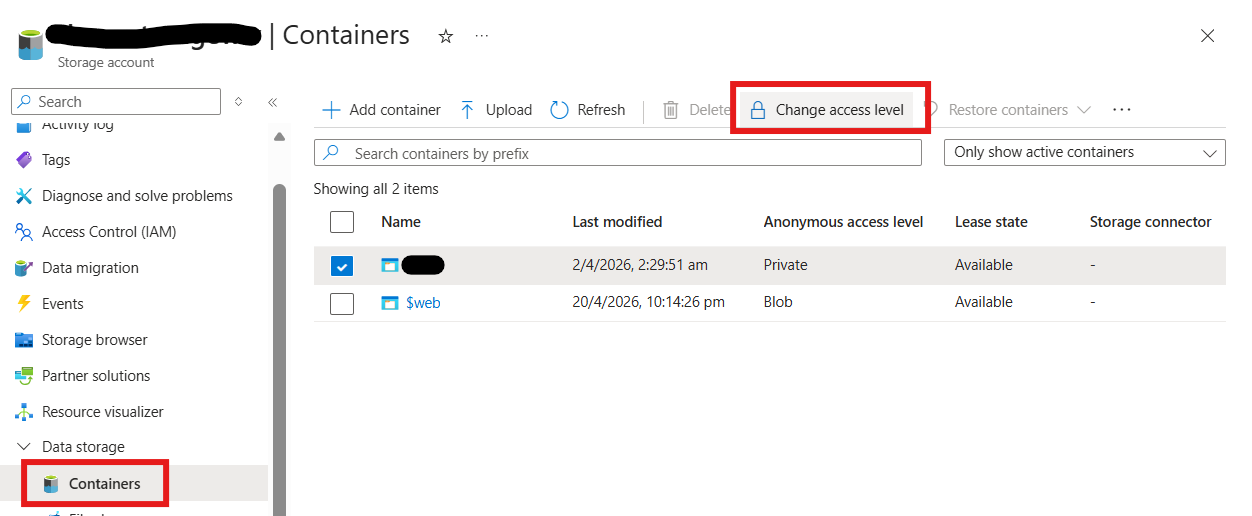Click the Access Control (IAM) people icon
Viewport: 1252px width, 516px height.
click(x=24, y=232)
